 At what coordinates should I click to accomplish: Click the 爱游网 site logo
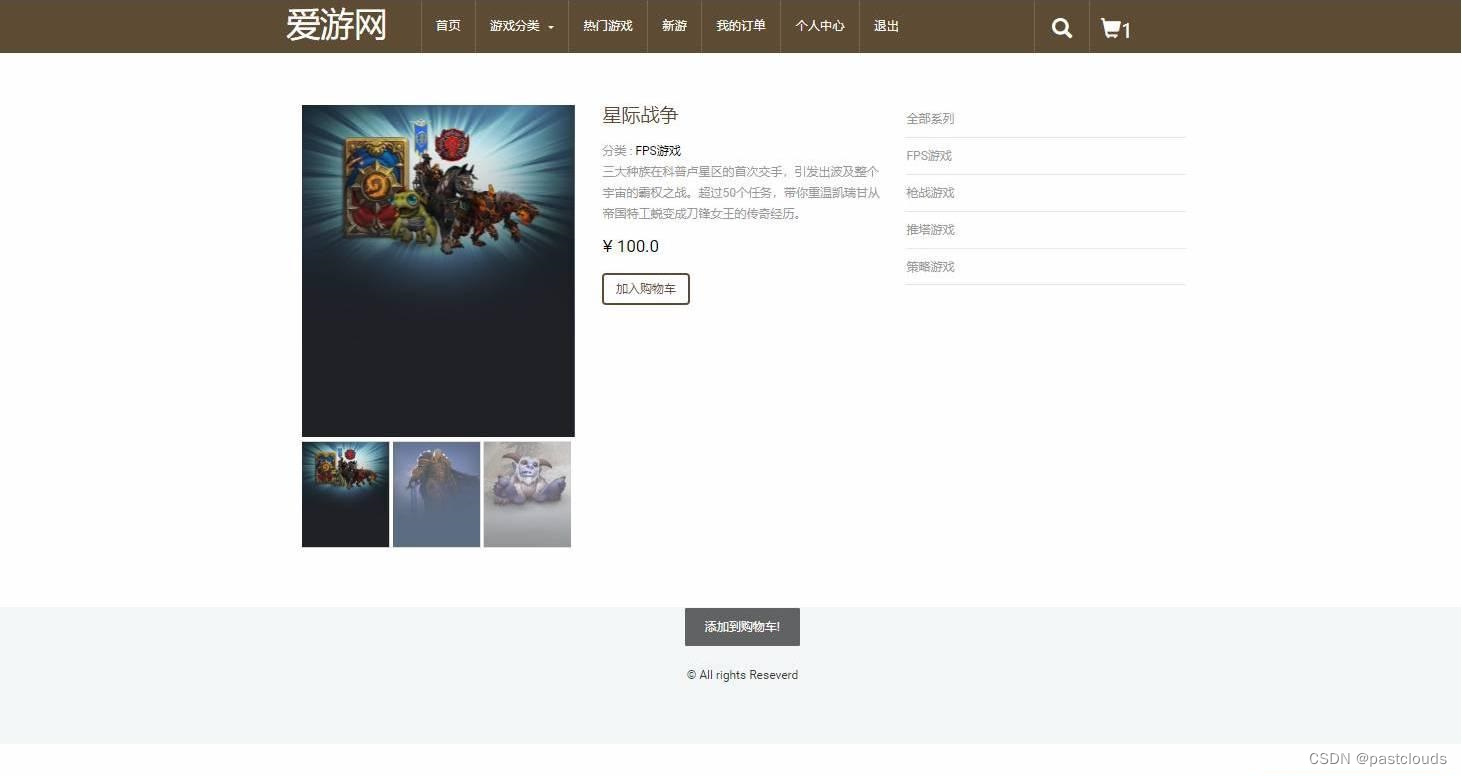[x=337, y=24]
